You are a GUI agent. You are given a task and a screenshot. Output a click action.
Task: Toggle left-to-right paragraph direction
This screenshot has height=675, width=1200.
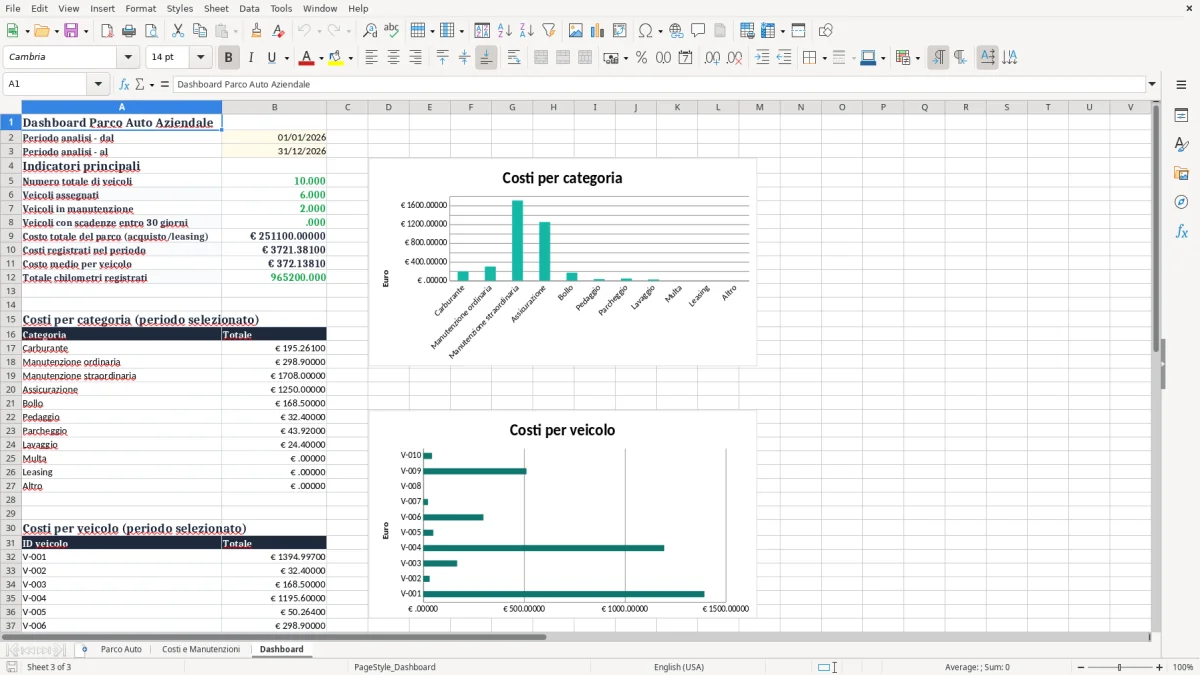(938, 58)
